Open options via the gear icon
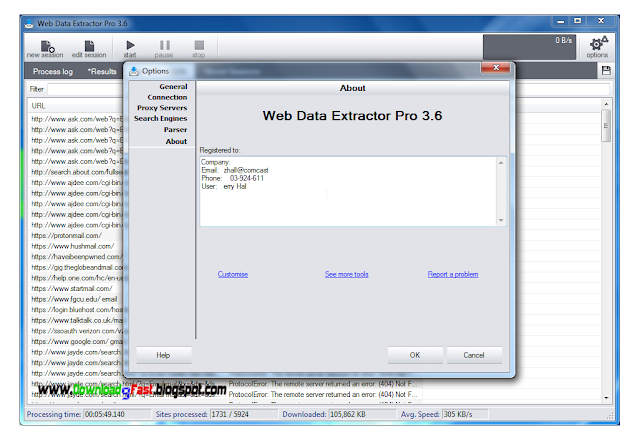The image size is (640, 440). pyautogui.click(x=598, y=47)
